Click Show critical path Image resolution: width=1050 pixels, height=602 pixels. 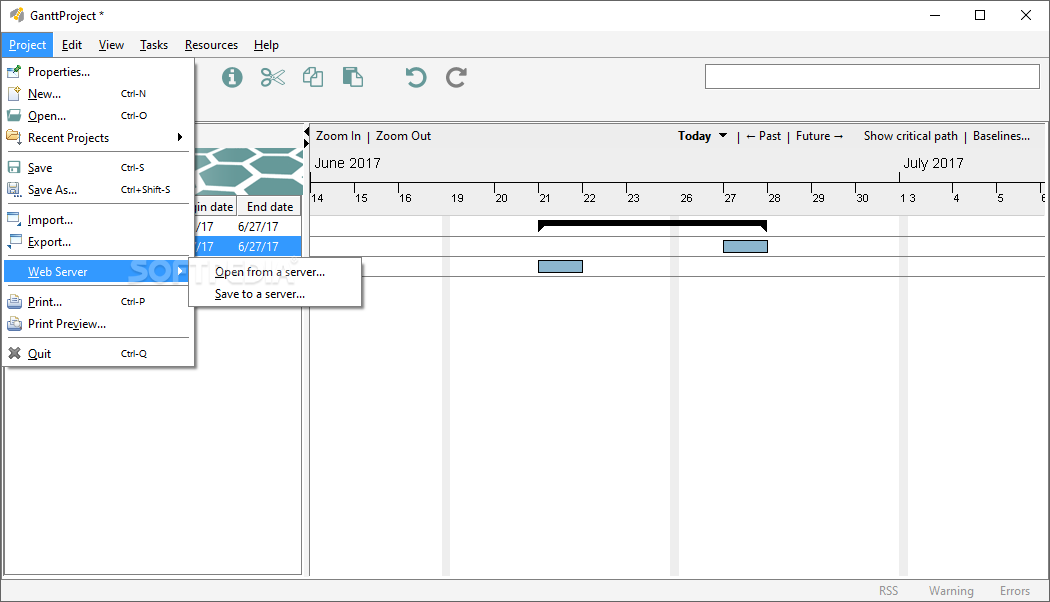(x=911, y=136)
